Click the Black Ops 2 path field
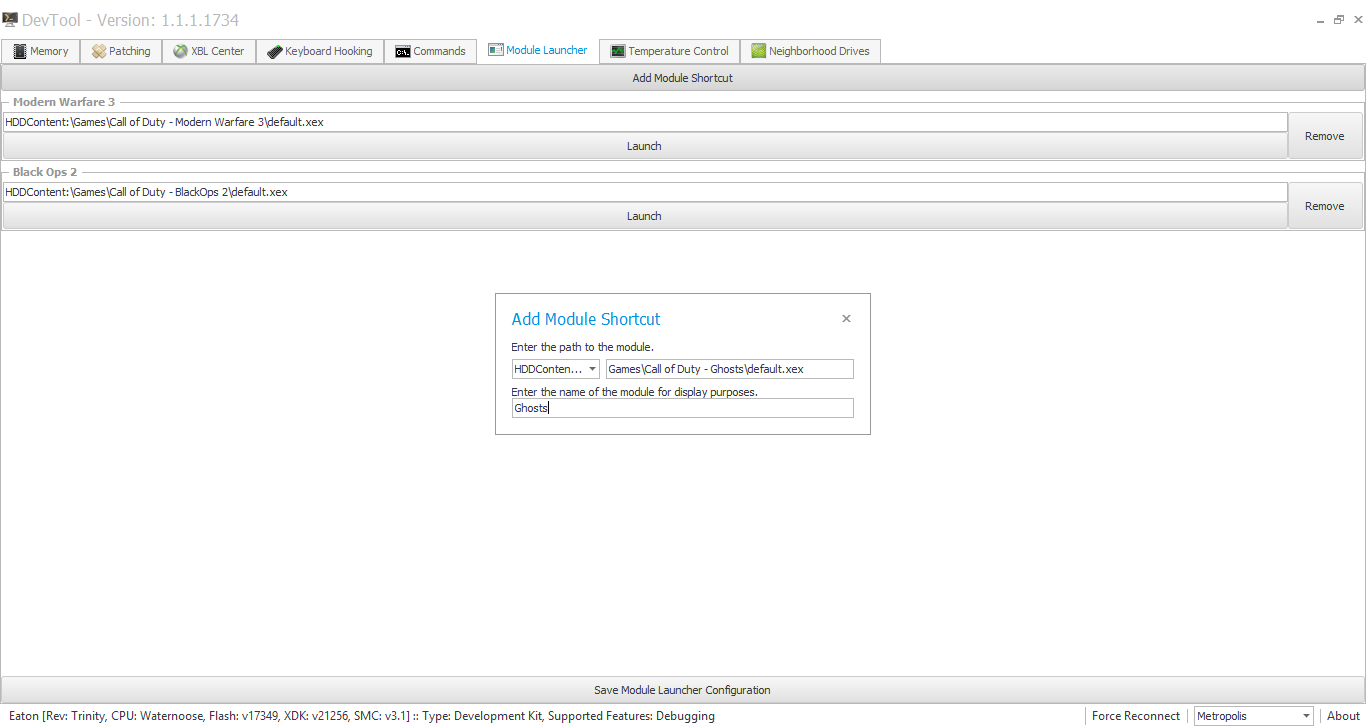 645,192
